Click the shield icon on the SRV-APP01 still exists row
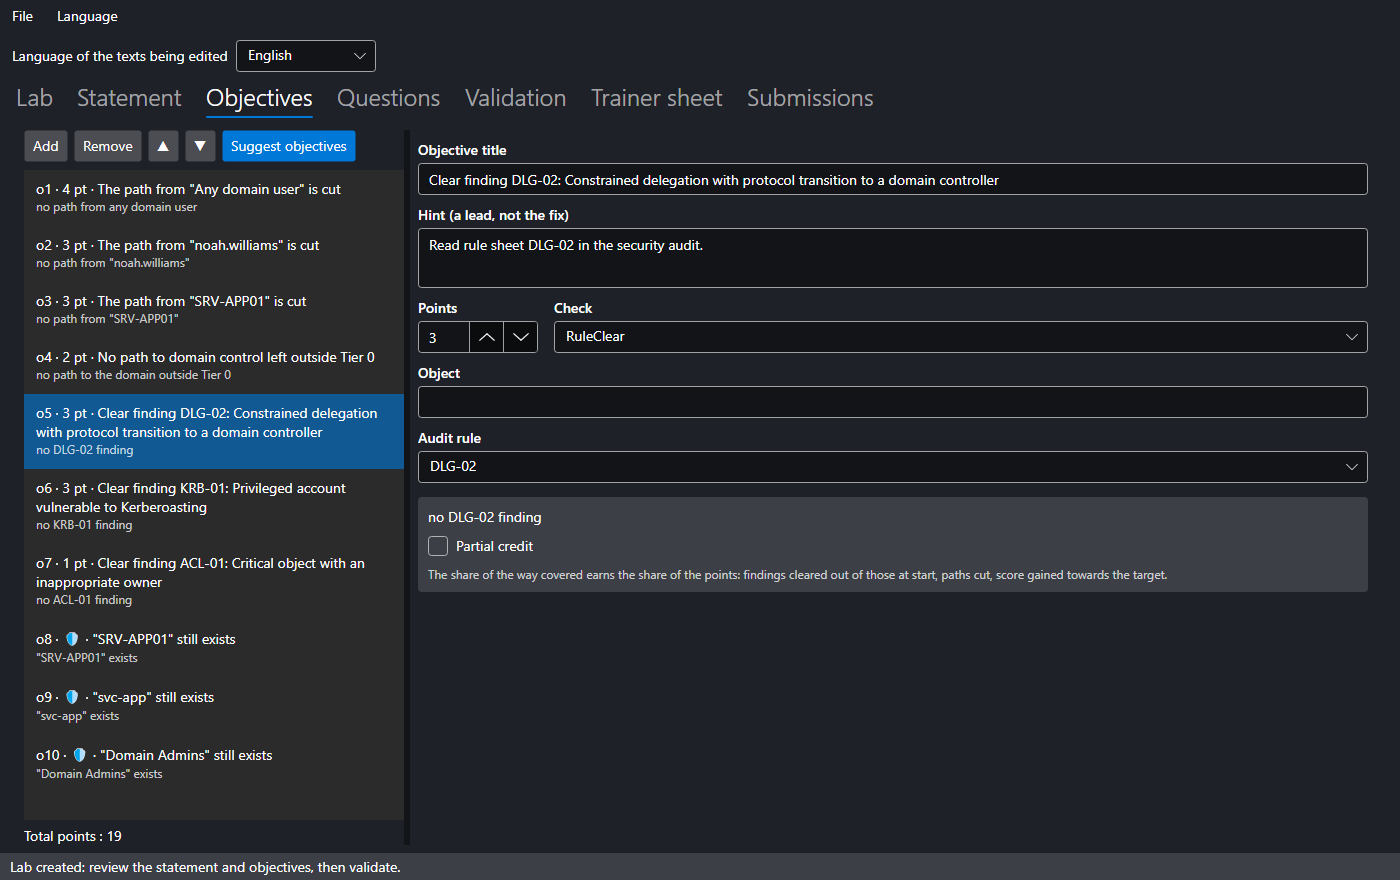The height and width of the screenshot is (880, 1400). 72,639
